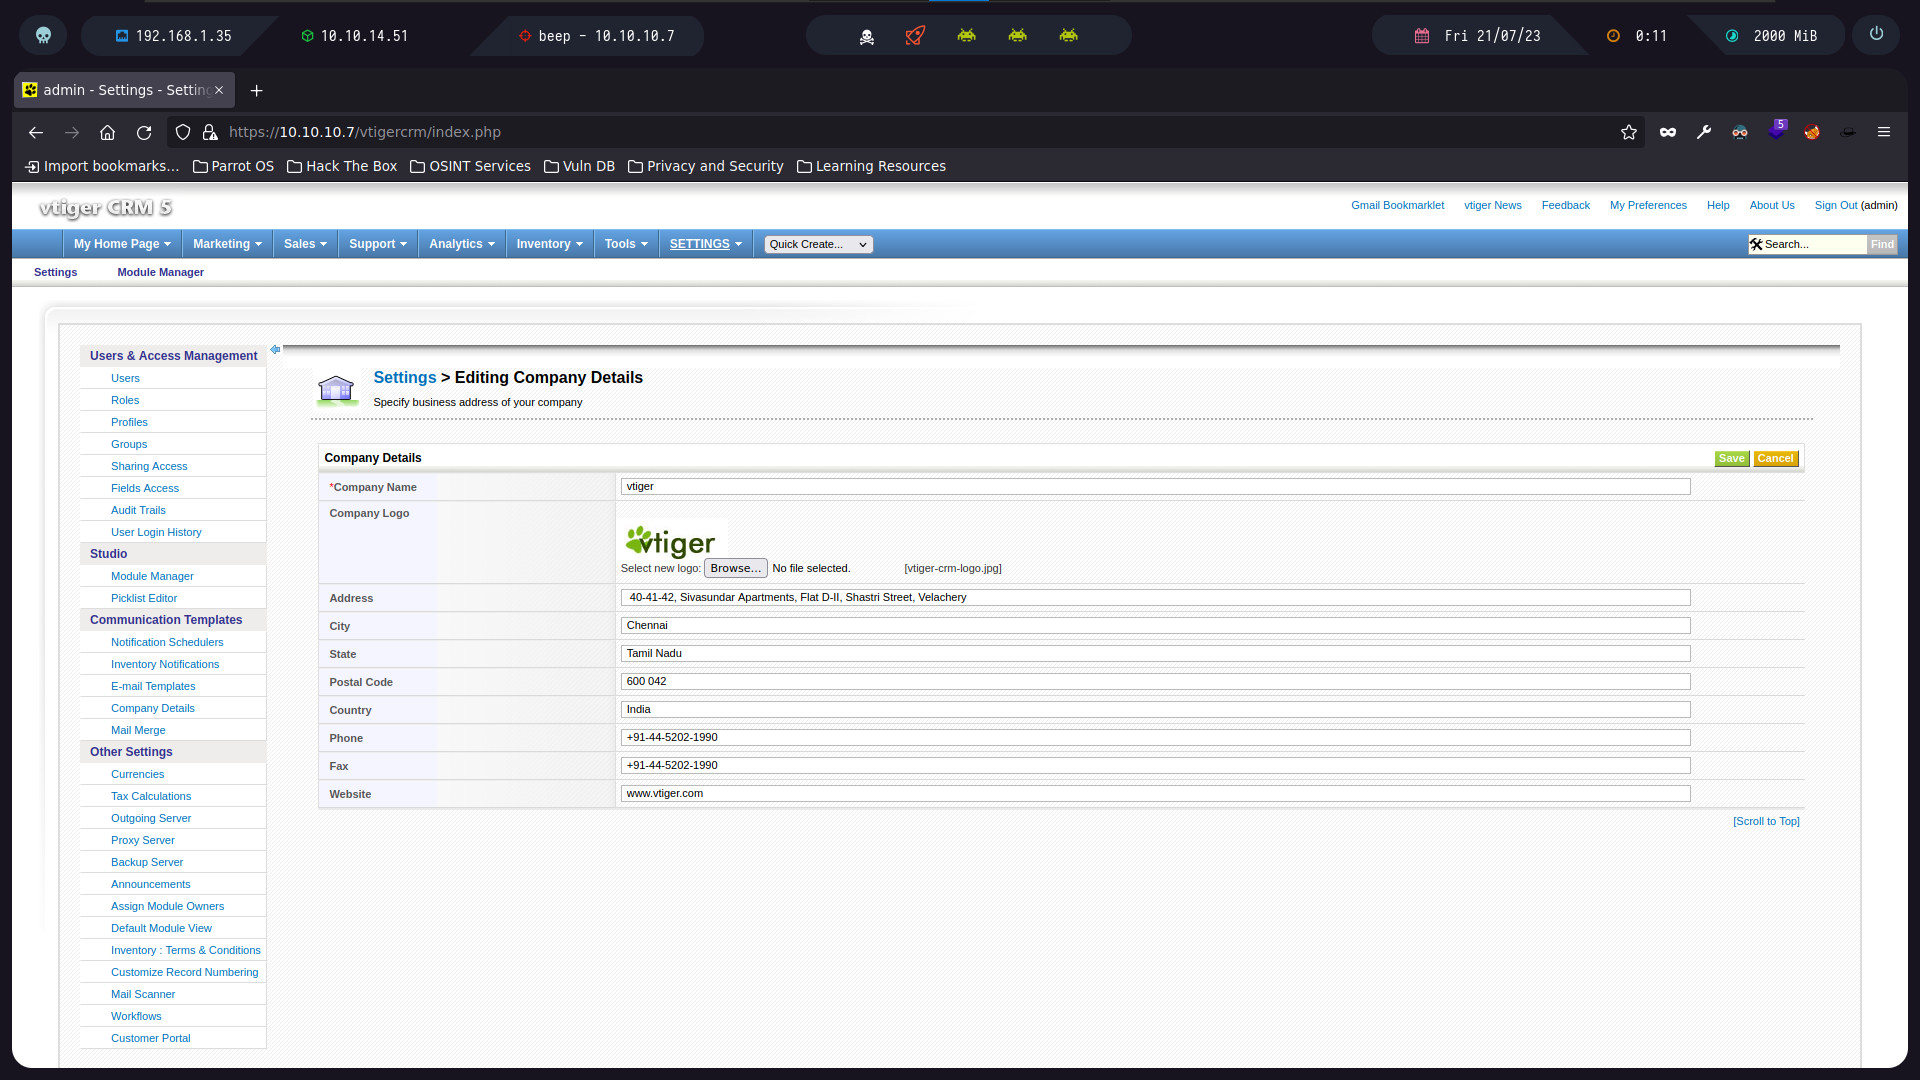Collapse sidebar with small arrow icon
The image size is (1920, 1080).
pyautogui.click(x=275, y=350)
